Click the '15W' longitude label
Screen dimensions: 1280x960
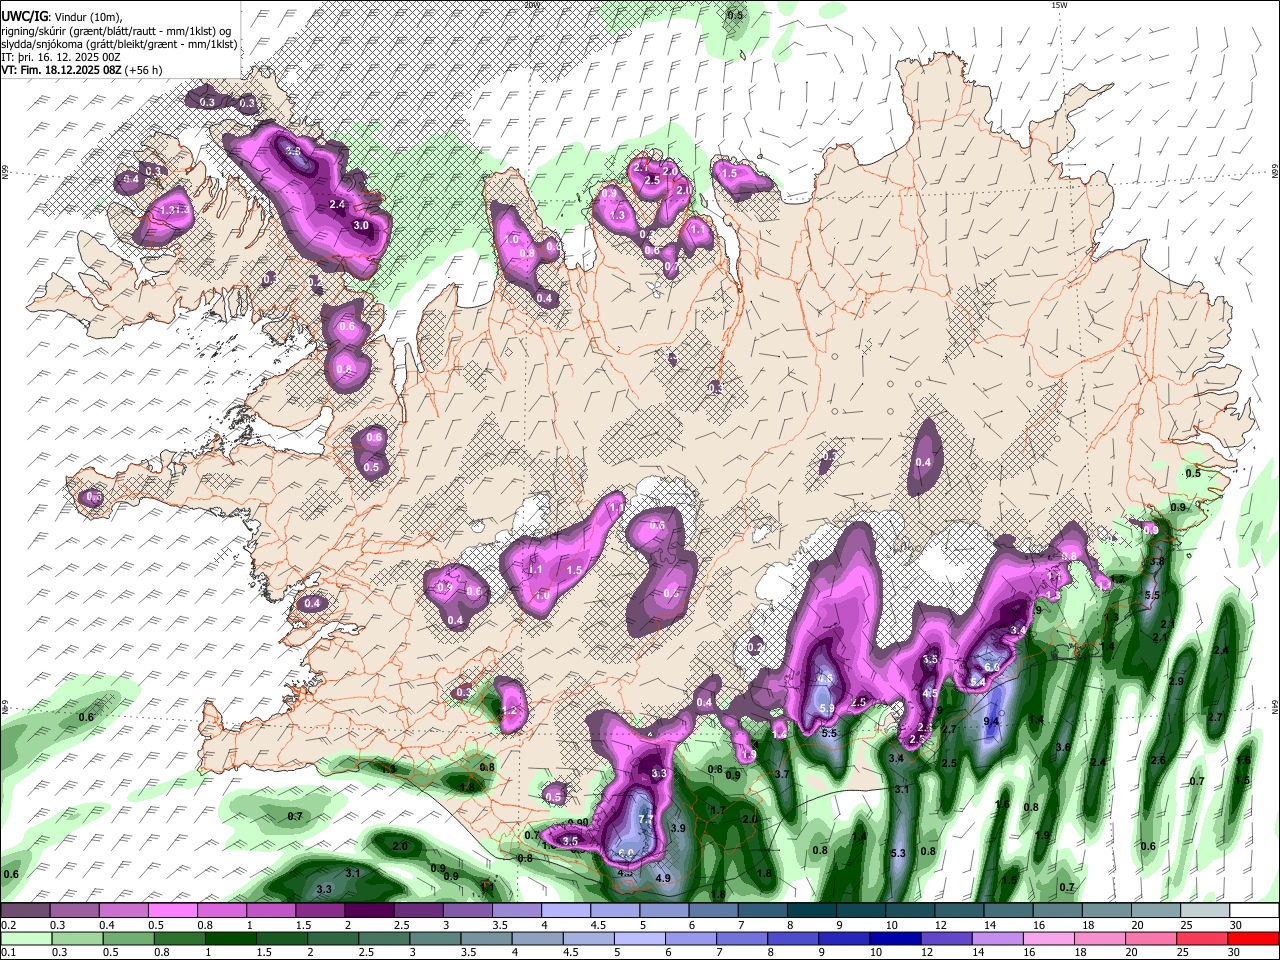pyautogui.click(x=1060, y=5)
